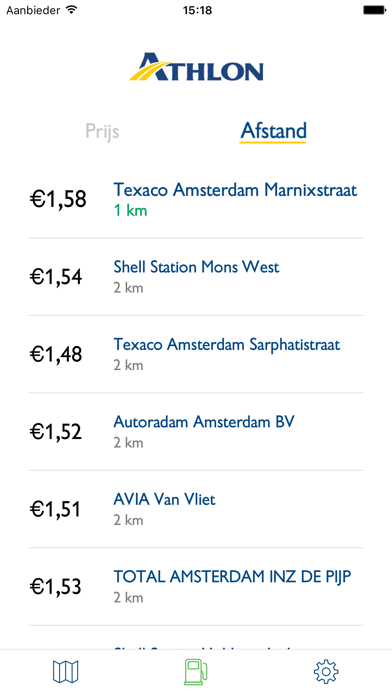Tap the clock showing 15:18
This screenshot has height=696, width=392.
click(196, 10)
